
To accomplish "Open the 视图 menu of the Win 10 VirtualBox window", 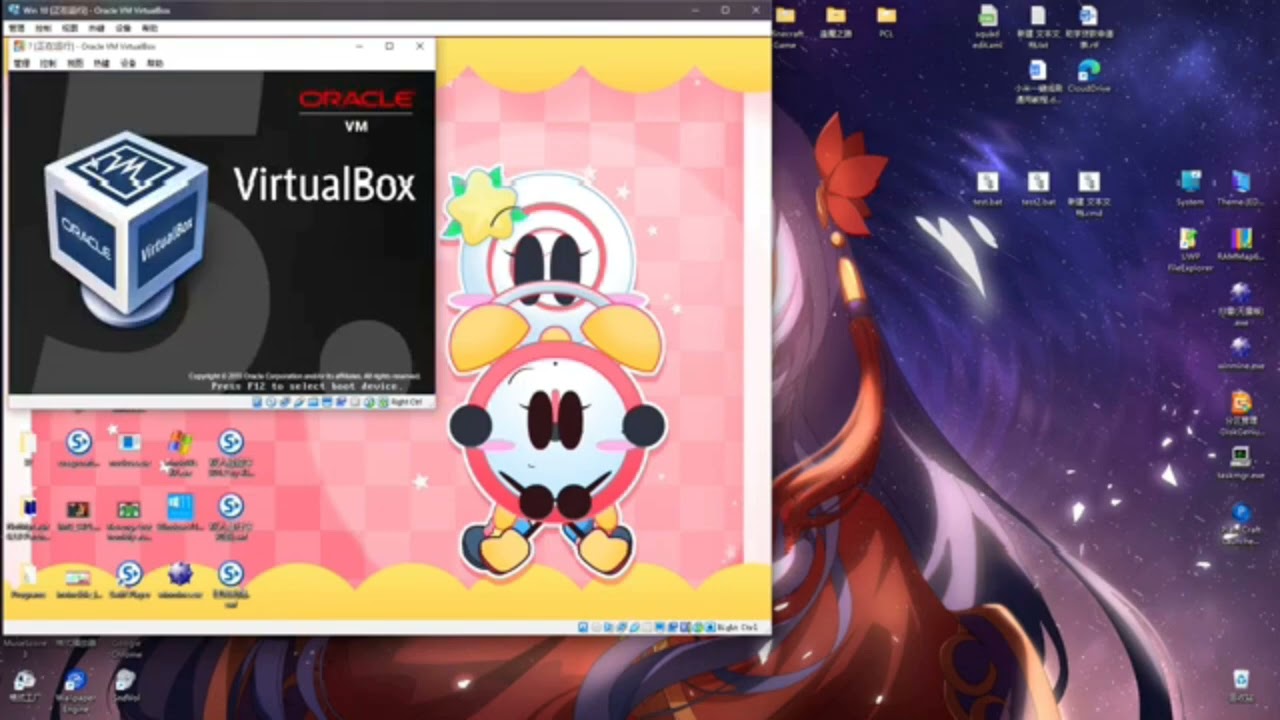I will tap(70, 28).
